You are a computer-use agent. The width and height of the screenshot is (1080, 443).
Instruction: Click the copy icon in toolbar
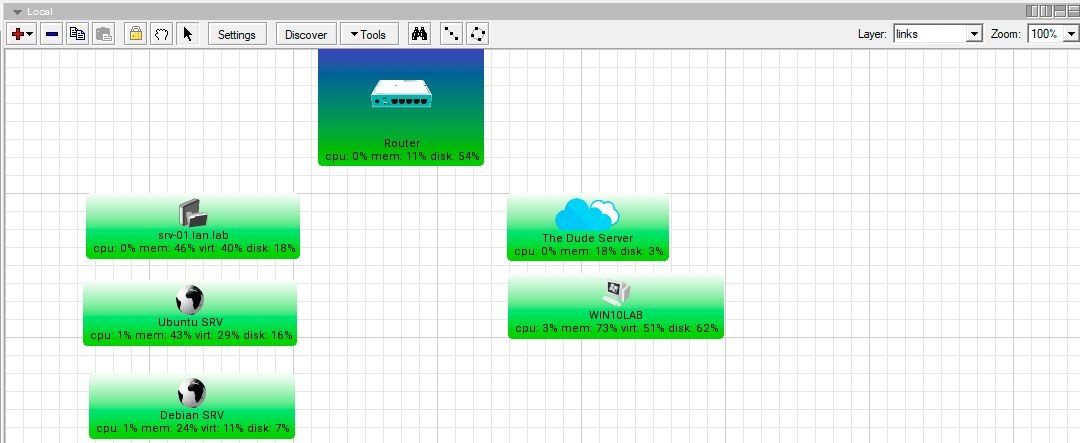coord(77,34)
